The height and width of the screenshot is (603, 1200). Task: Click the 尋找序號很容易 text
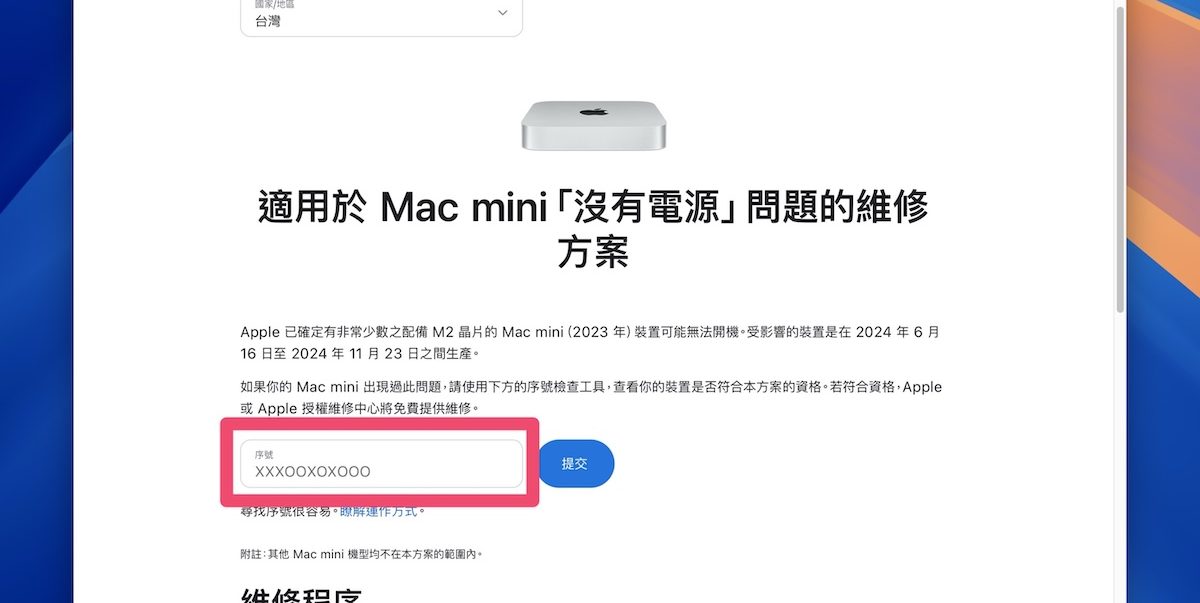pyautogui.click(x=289, y=511)
